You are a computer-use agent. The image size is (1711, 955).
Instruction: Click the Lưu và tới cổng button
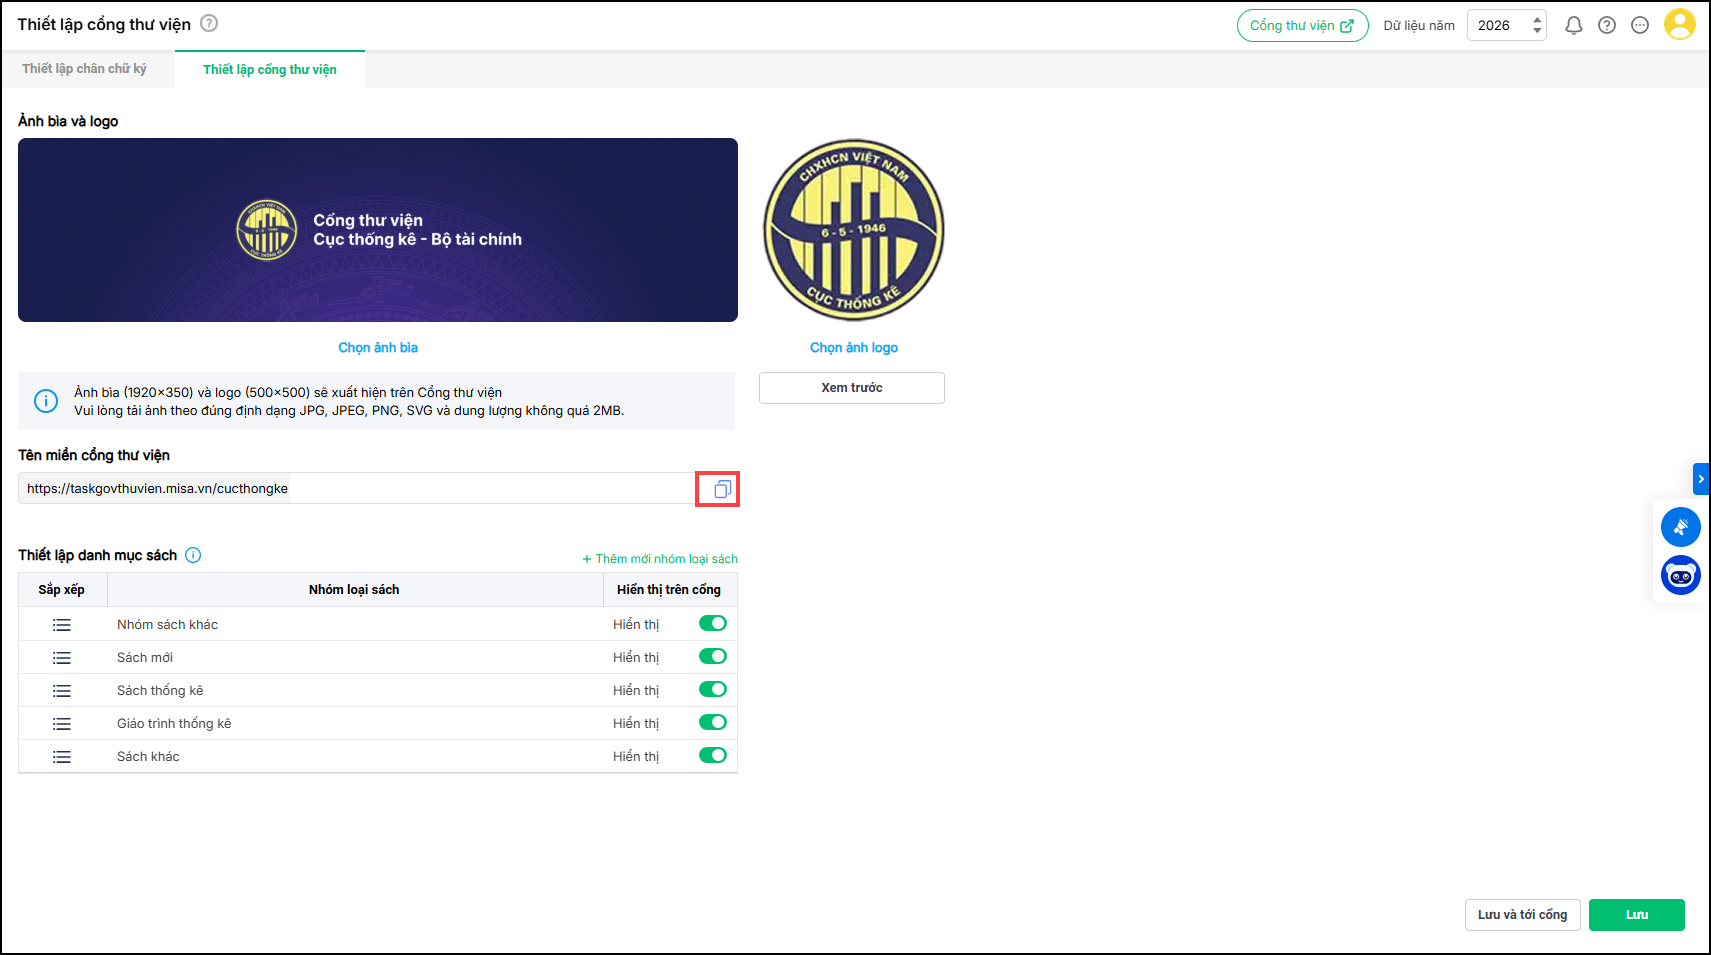pyautogui.click(x=1523, y=915)
